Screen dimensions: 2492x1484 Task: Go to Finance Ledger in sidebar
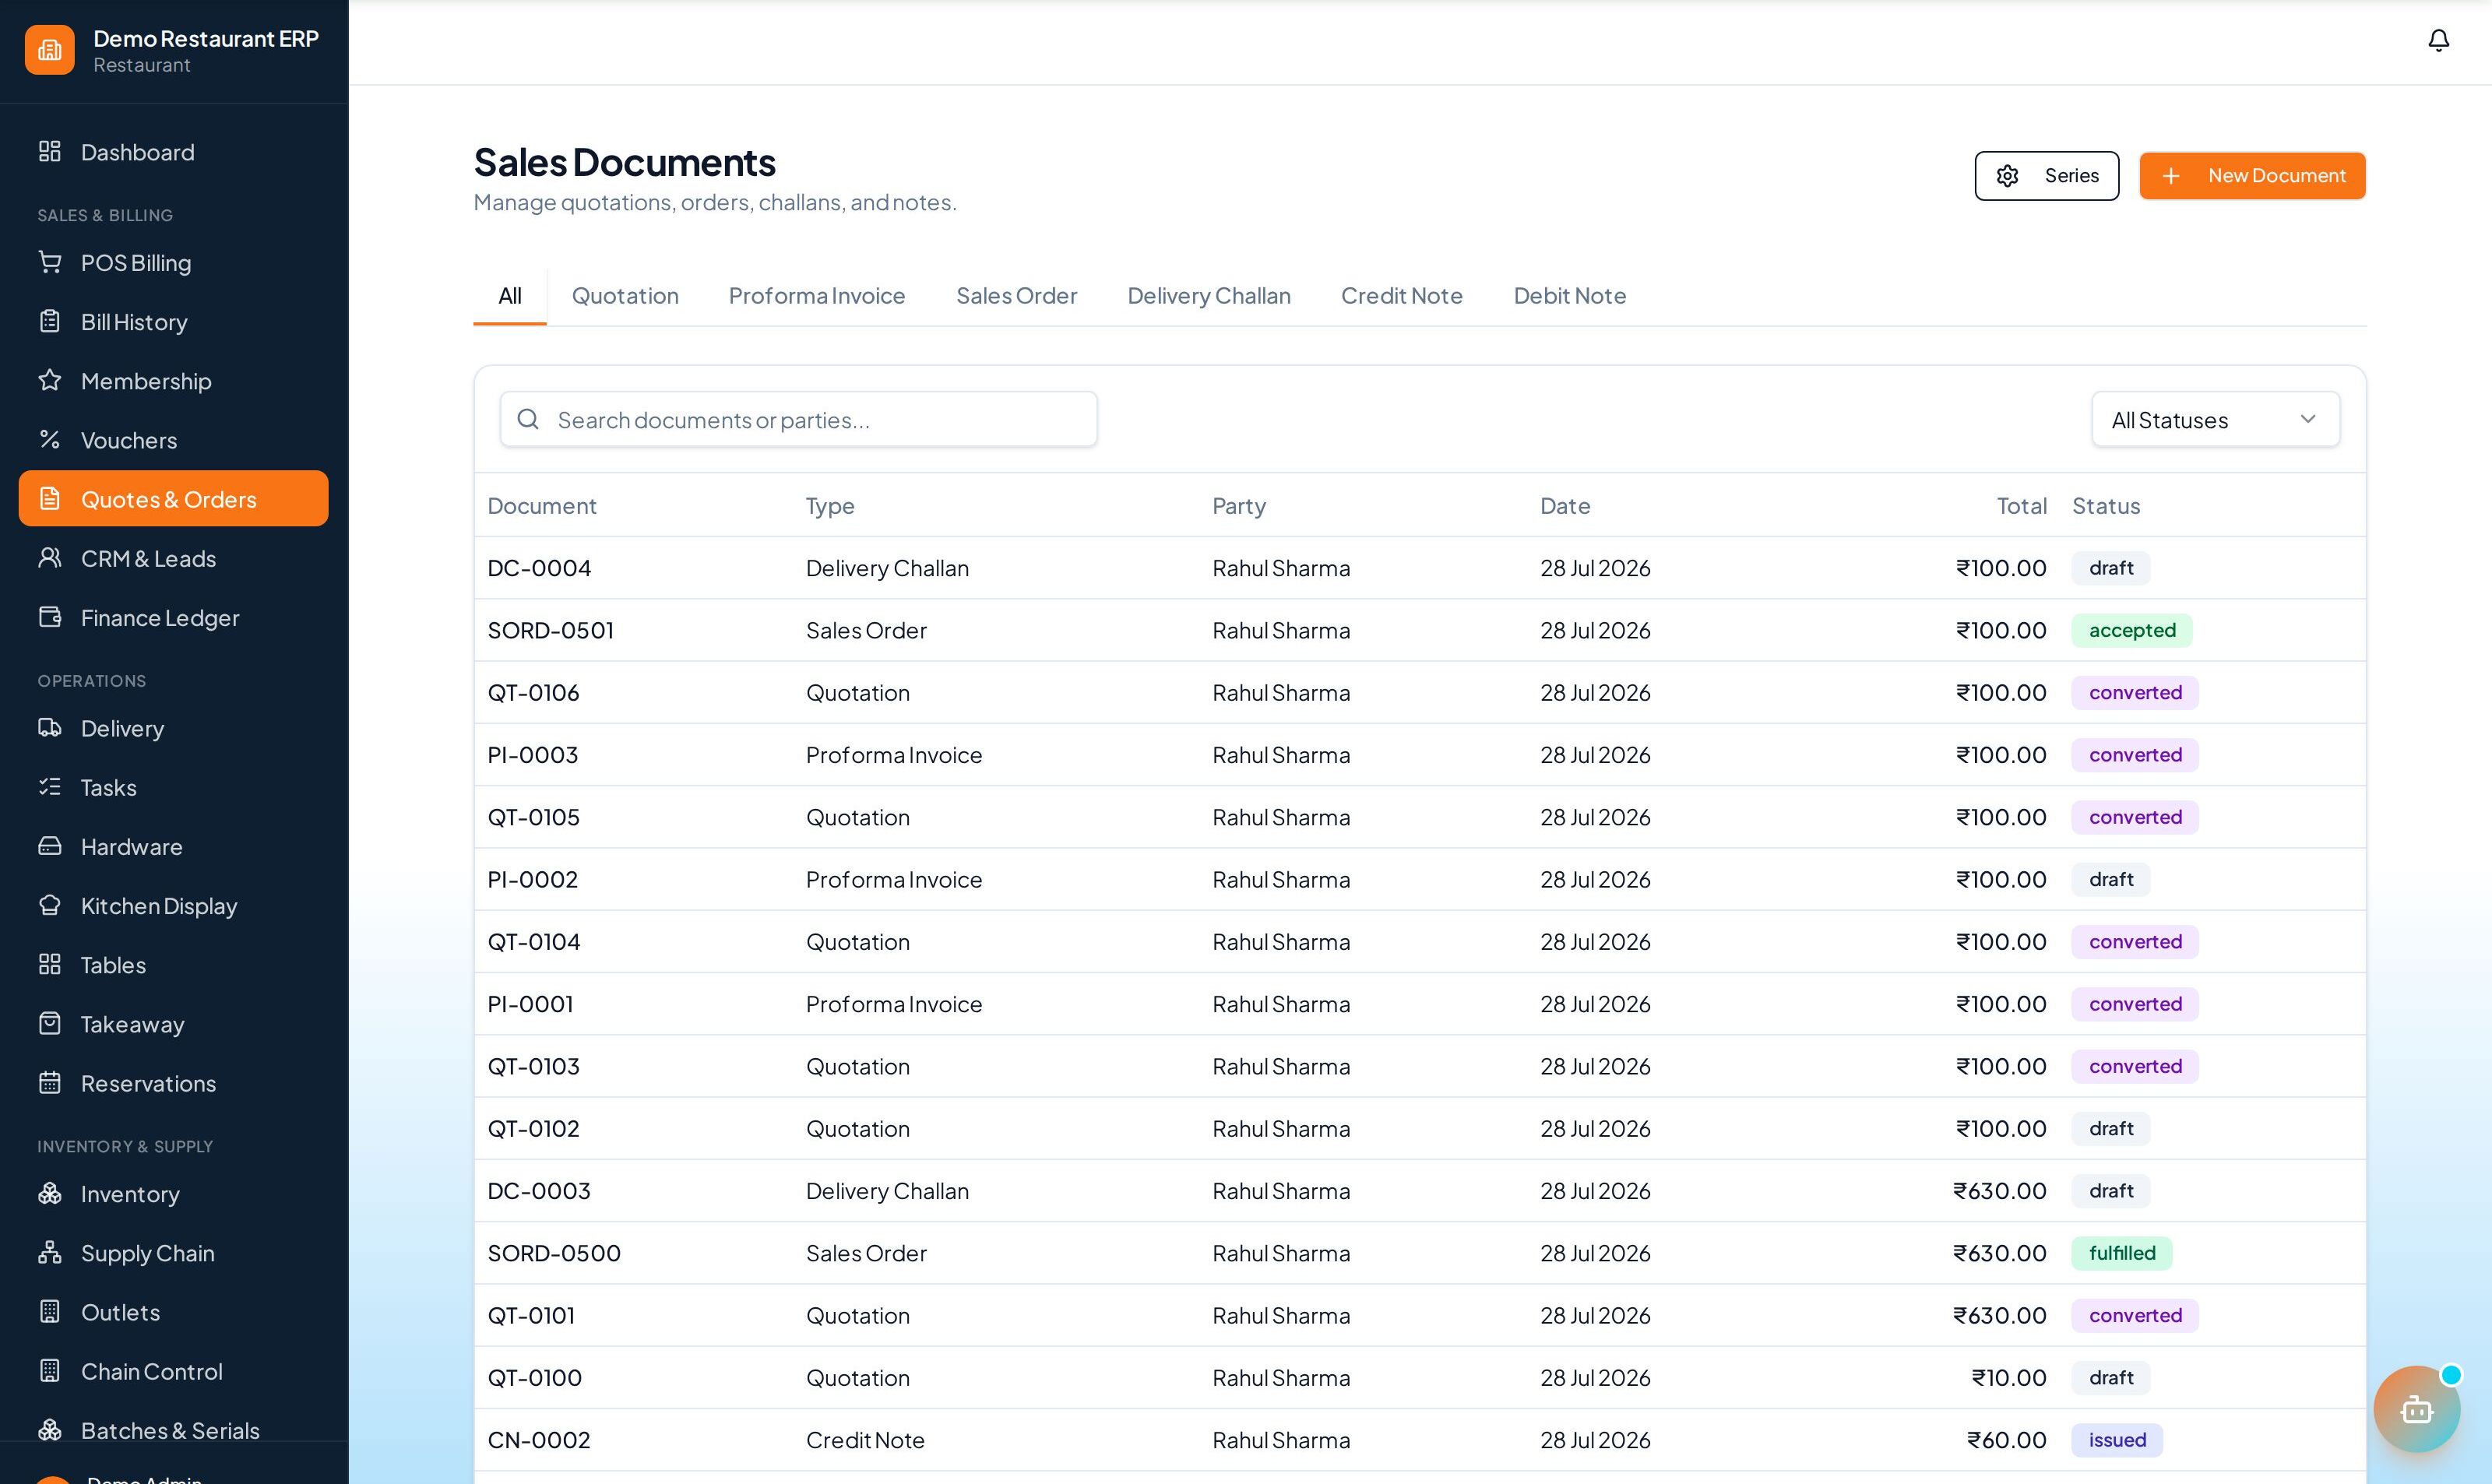coord(174,617)
